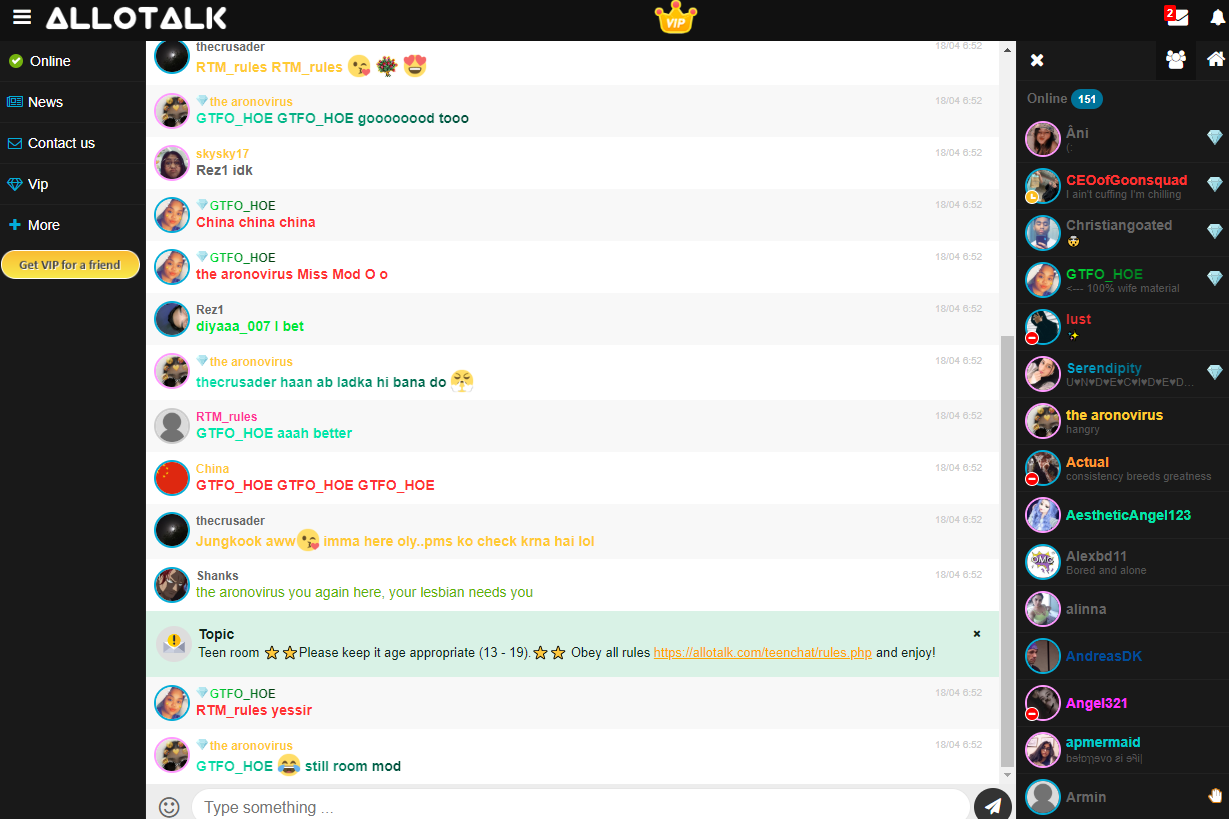Viewport: 1229px width, 819px height.
Task: Dismiss the Topic notice
Action: click(977, 634)
